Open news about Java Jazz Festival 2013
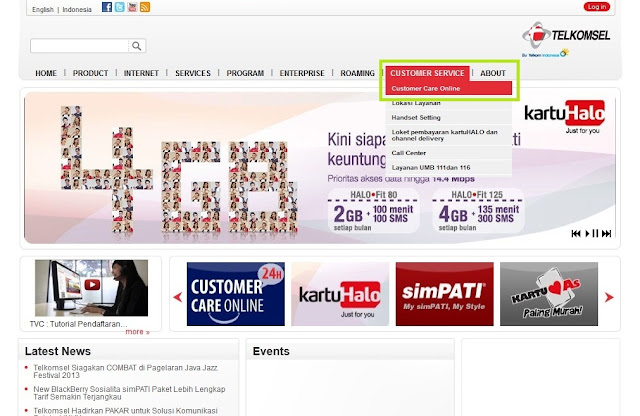The width and height of the screenshot is (640, 416). tap(125, 371)
